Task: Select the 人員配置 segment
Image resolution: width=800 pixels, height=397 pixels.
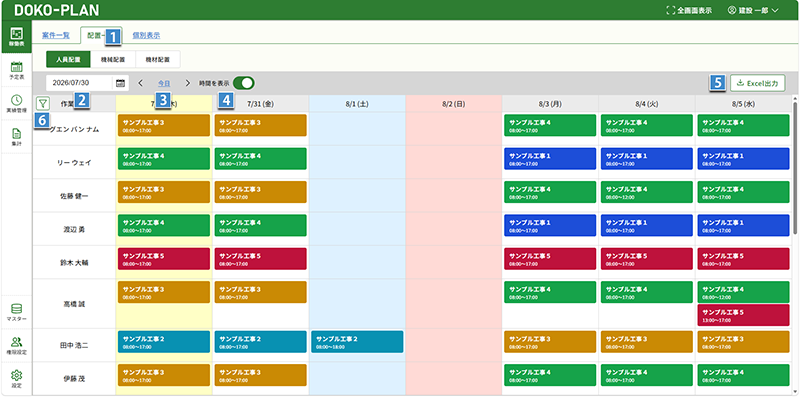Action: tap(68, 59)
